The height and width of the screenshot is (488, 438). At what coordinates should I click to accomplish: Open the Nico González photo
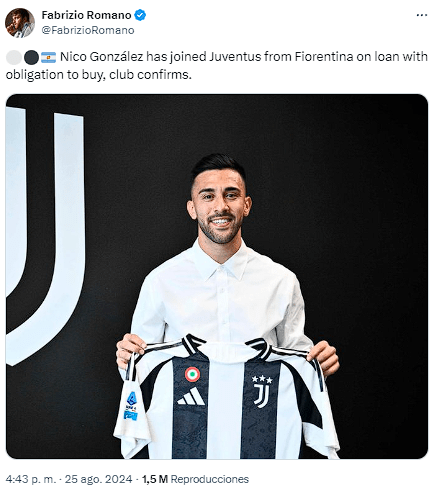(217, 276)
